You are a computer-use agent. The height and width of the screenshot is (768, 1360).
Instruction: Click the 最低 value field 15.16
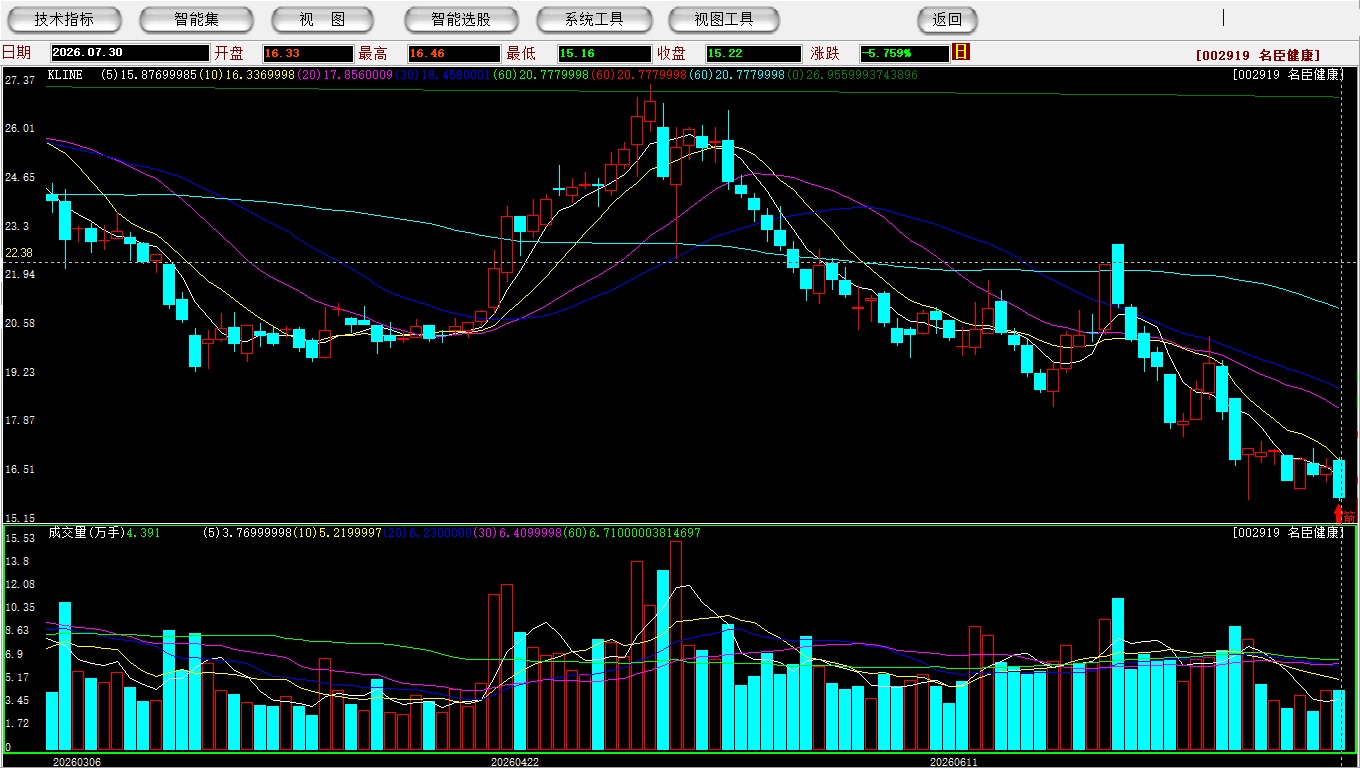pos(605,53)
